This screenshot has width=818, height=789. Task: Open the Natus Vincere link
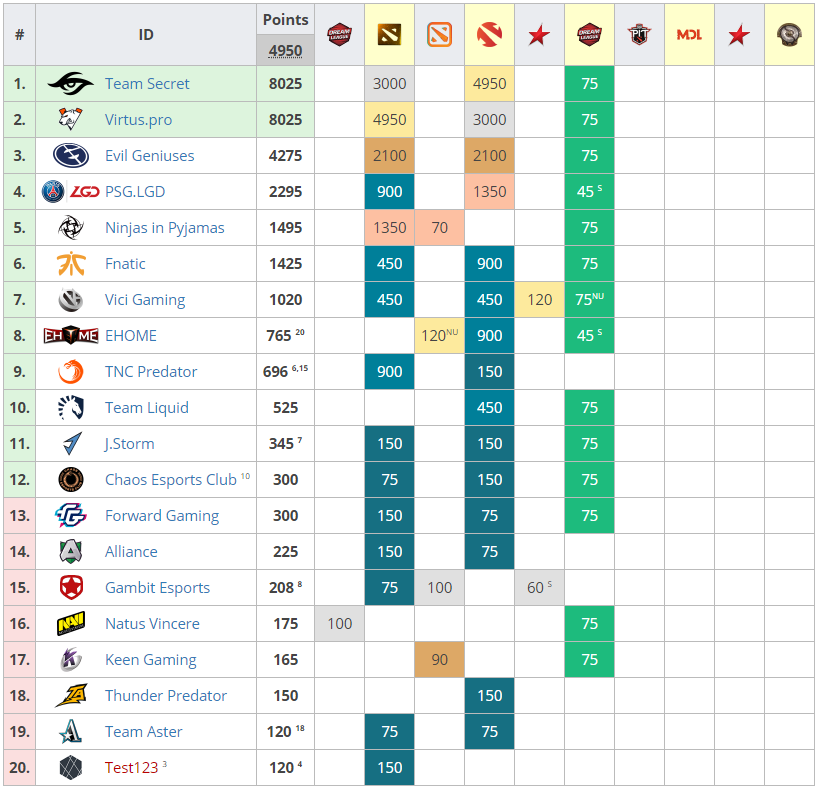coord(152,624)
